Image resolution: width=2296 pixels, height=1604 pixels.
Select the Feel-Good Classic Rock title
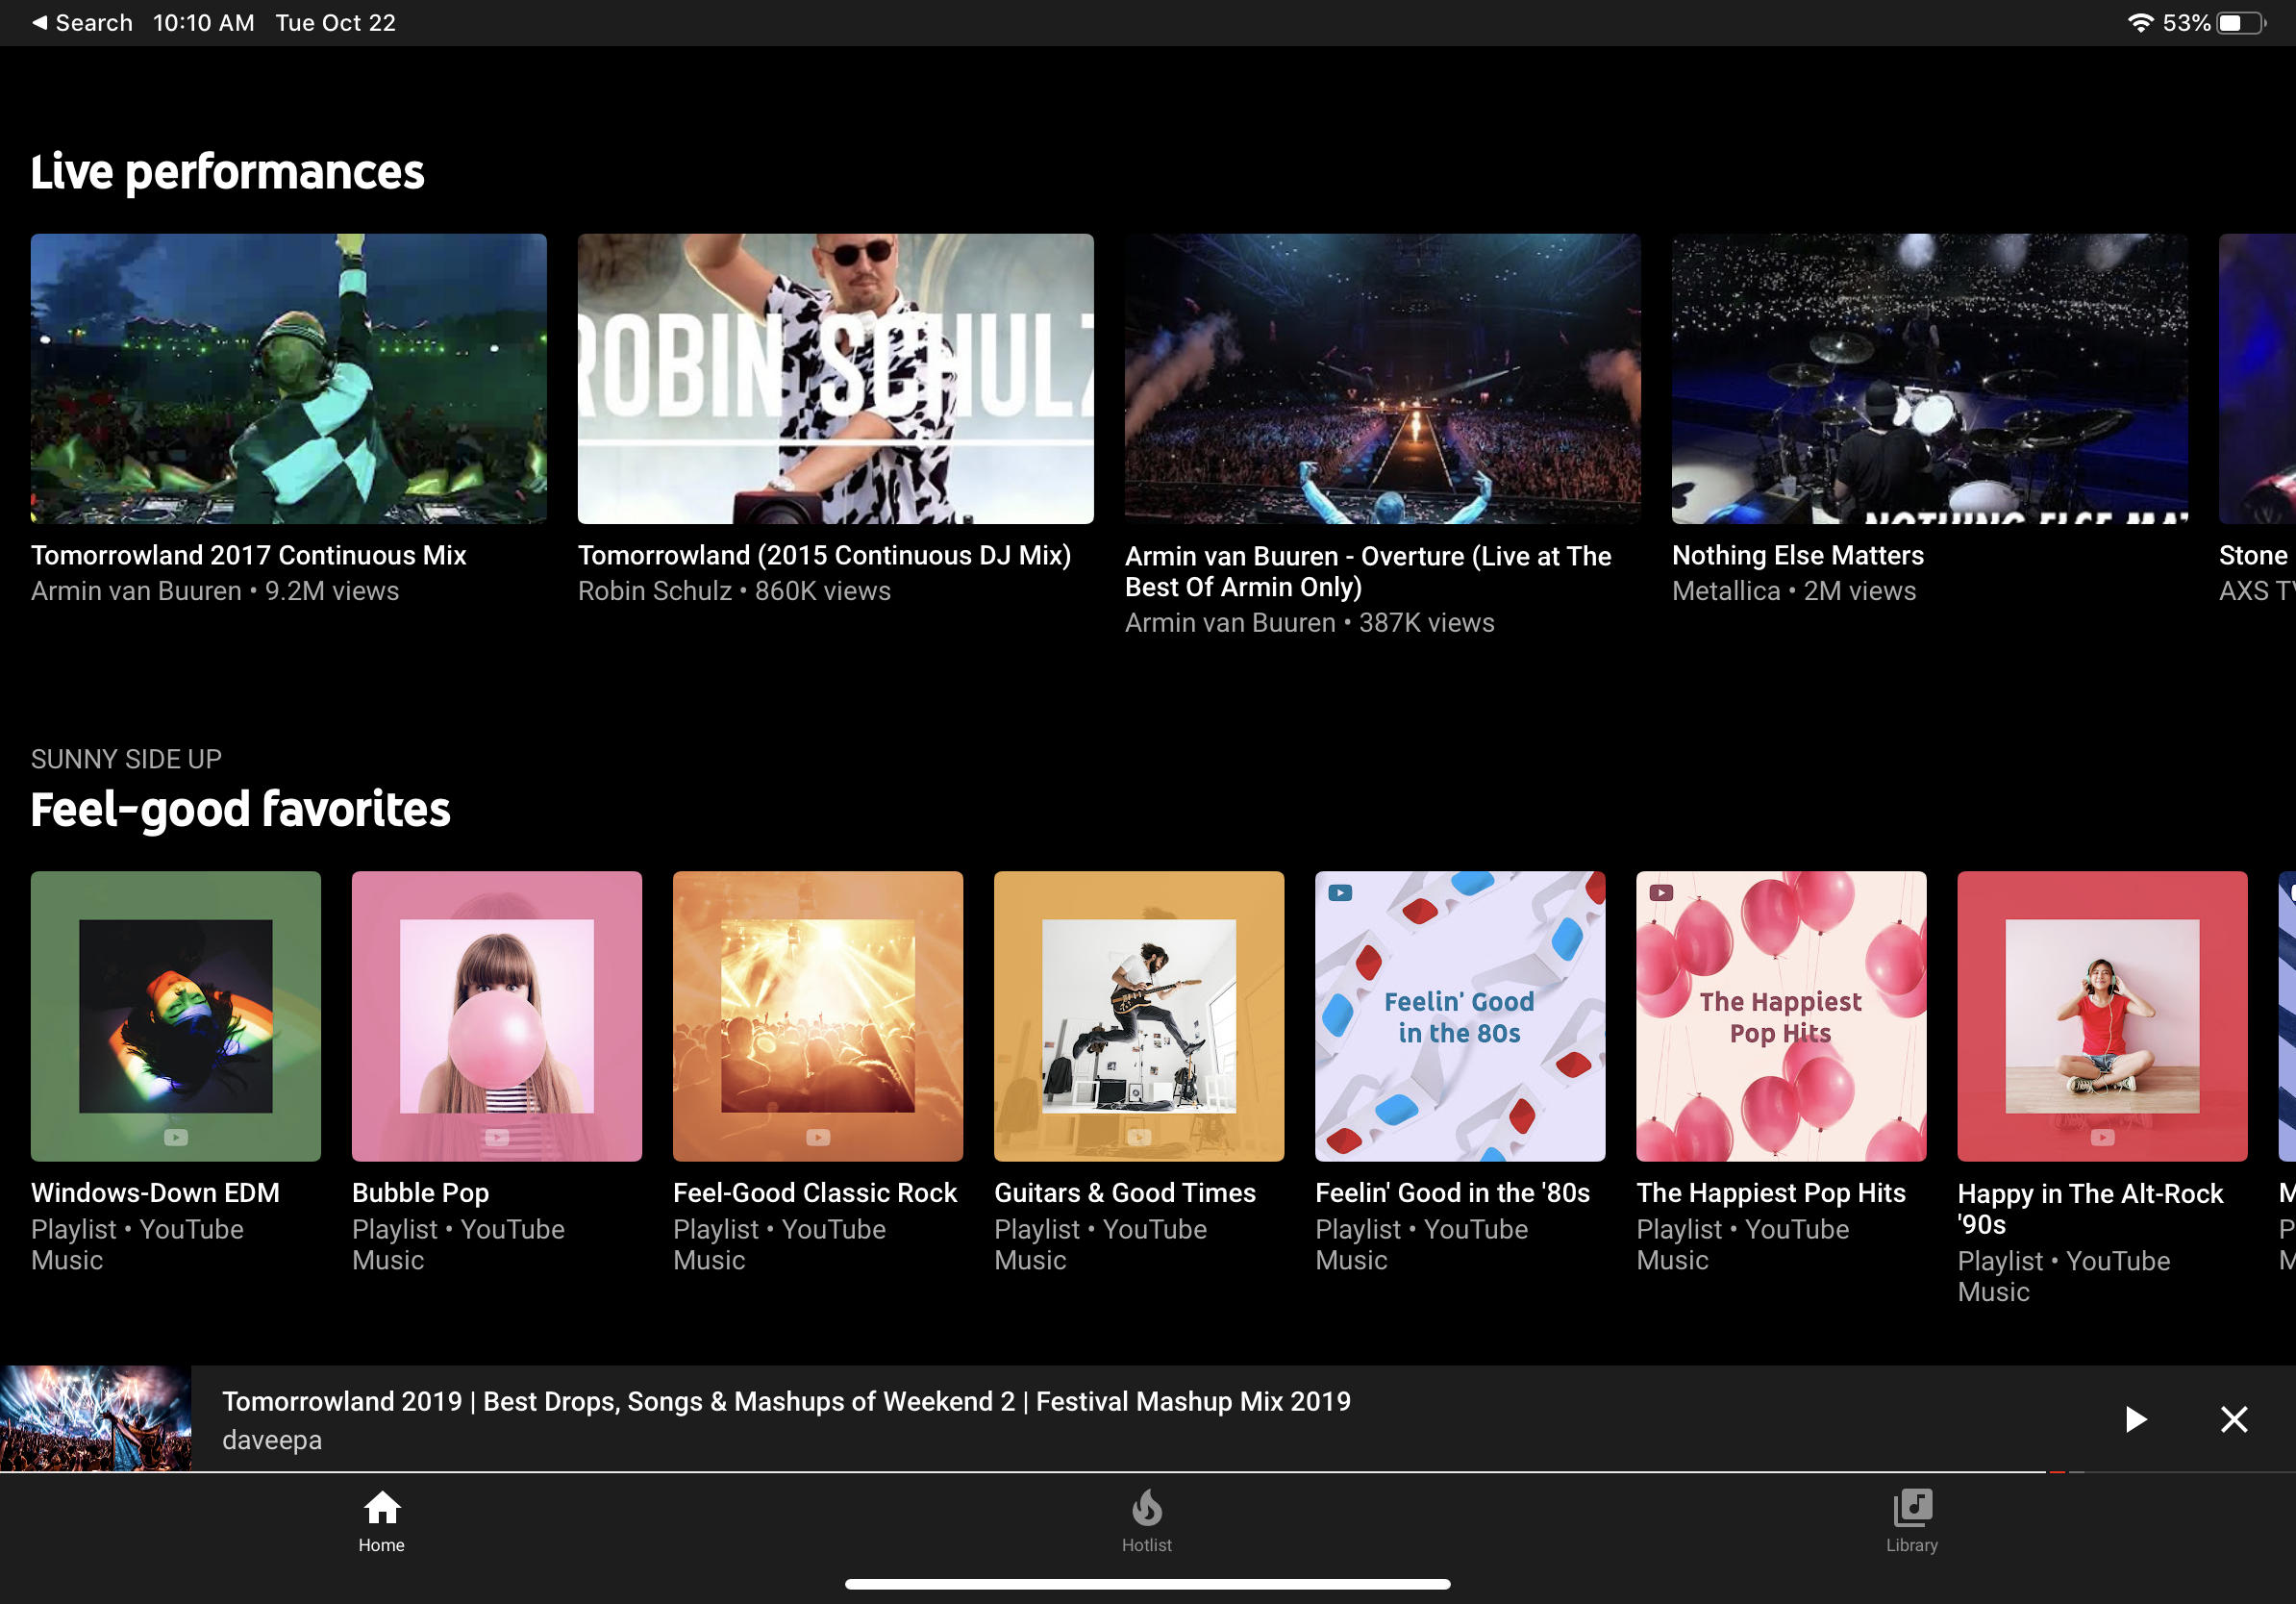(x=815, y=1193)
